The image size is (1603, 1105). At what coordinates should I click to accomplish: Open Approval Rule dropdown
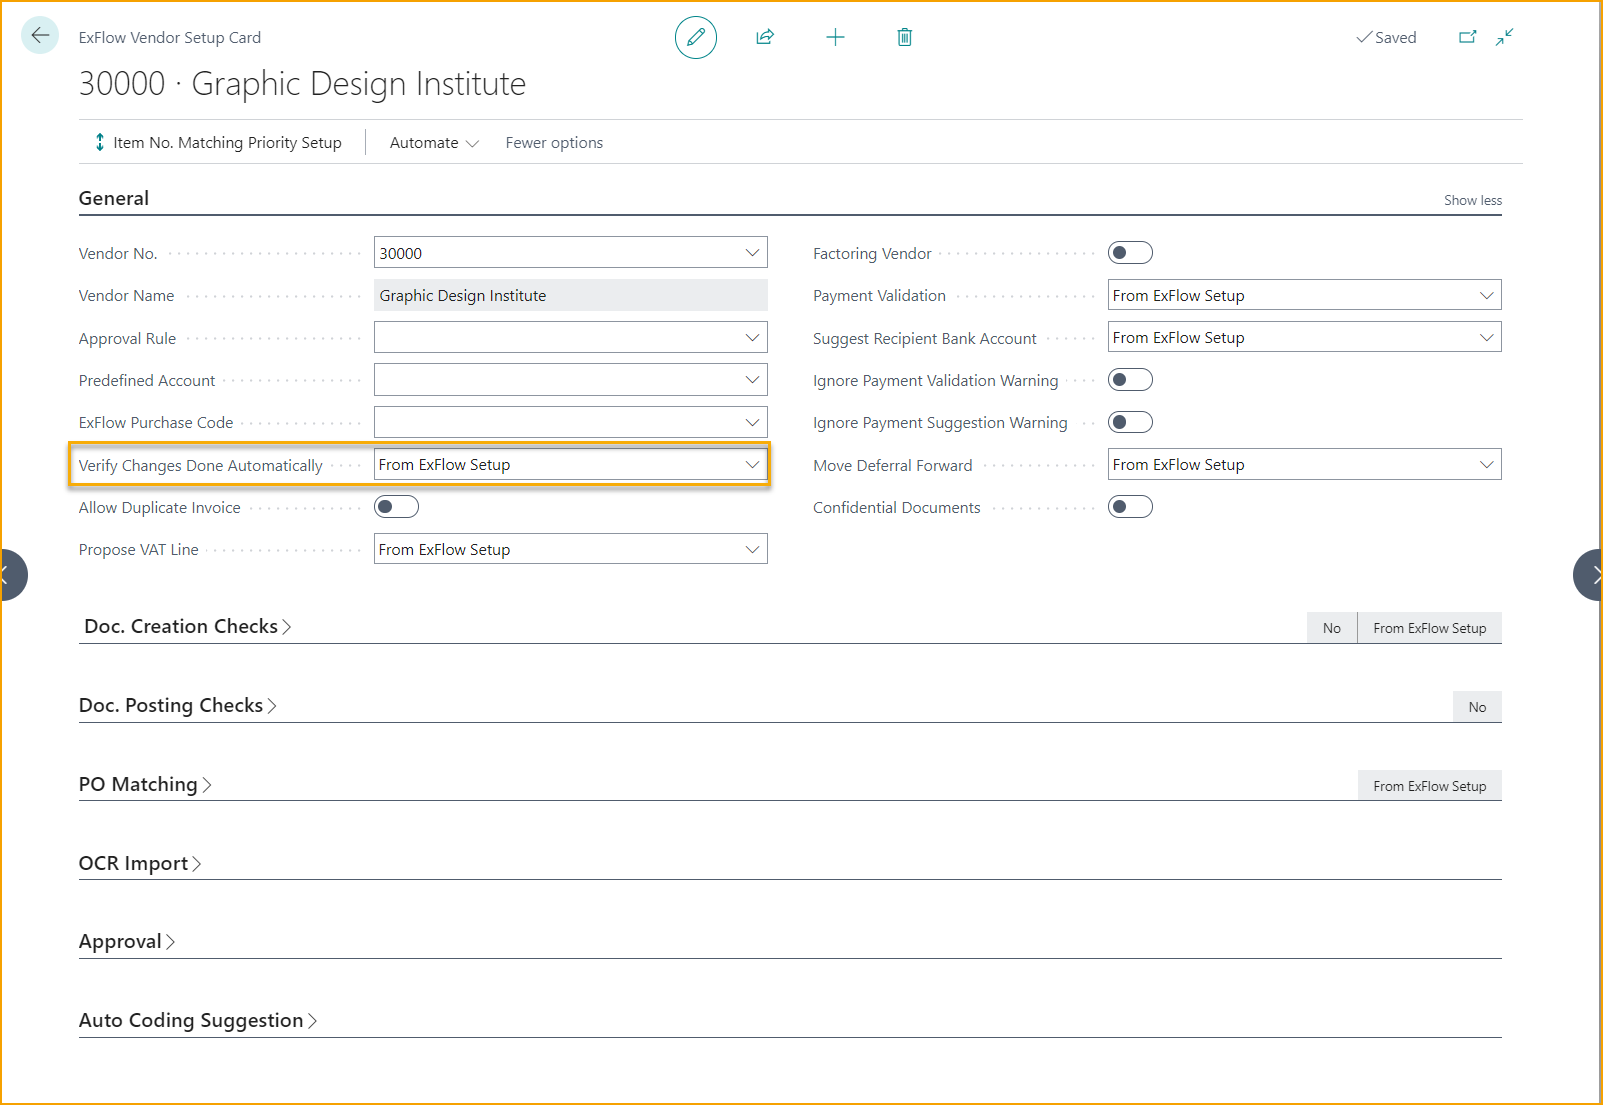click(x=752, y=338)
